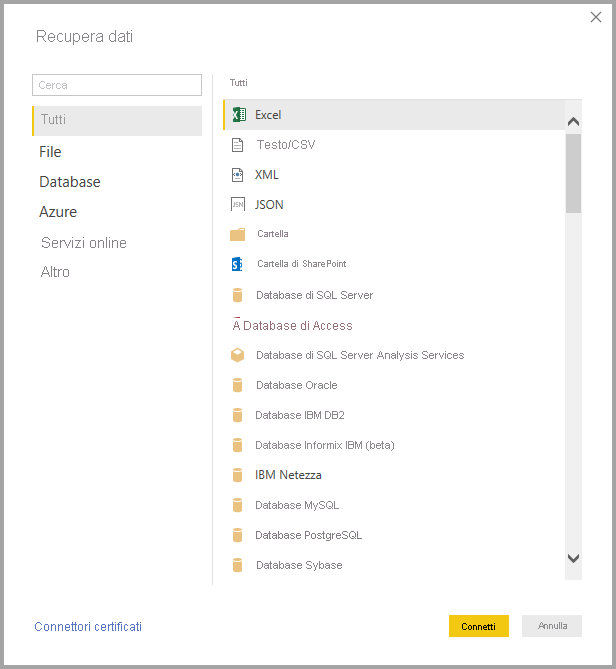Select the Altro category
The height and width of the screenshot is (669, 616).
(55, 272)
